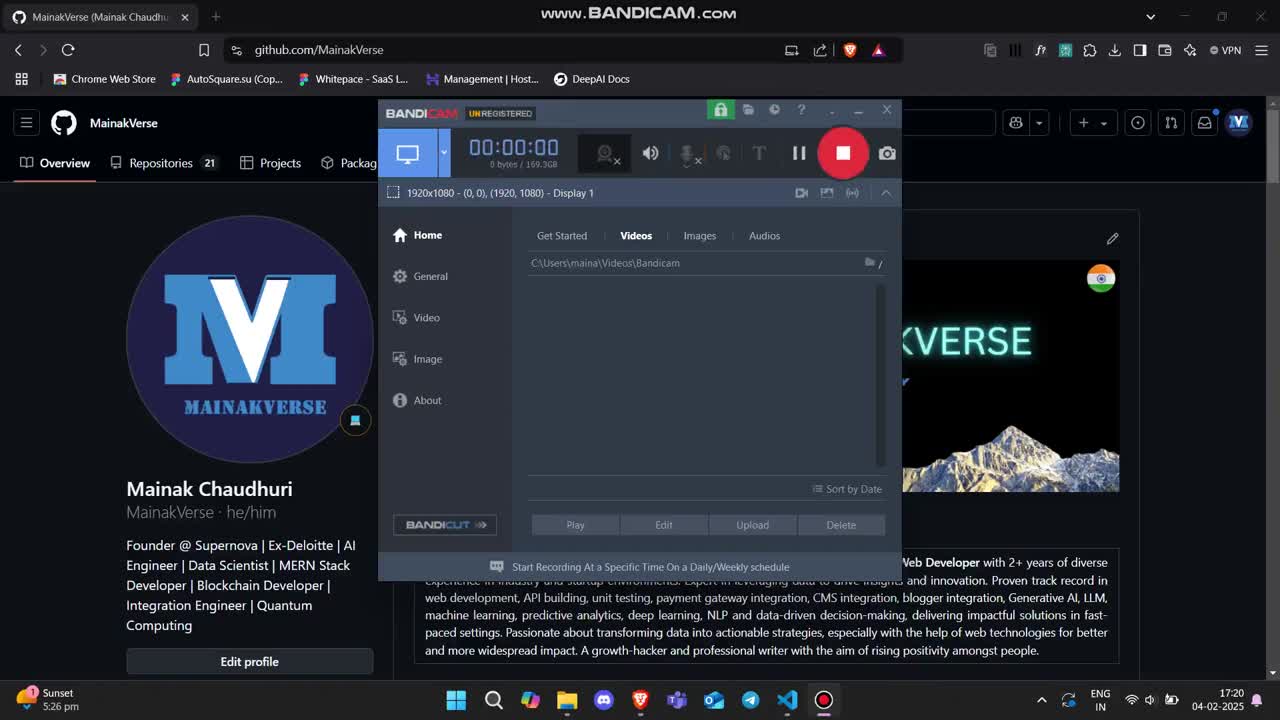Open Windows Start menu

pos(456,700)
